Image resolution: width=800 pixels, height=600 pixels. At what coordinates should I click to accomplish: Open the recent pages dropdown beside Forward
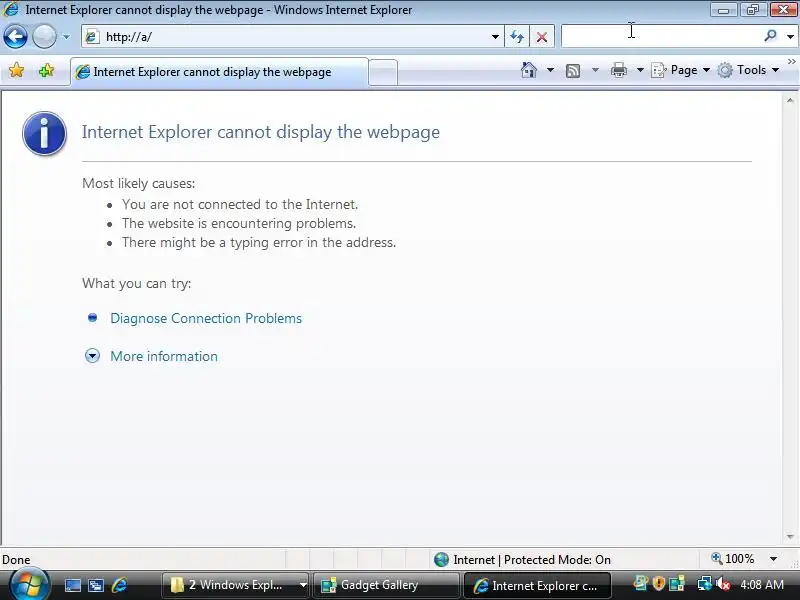[66, 37]
